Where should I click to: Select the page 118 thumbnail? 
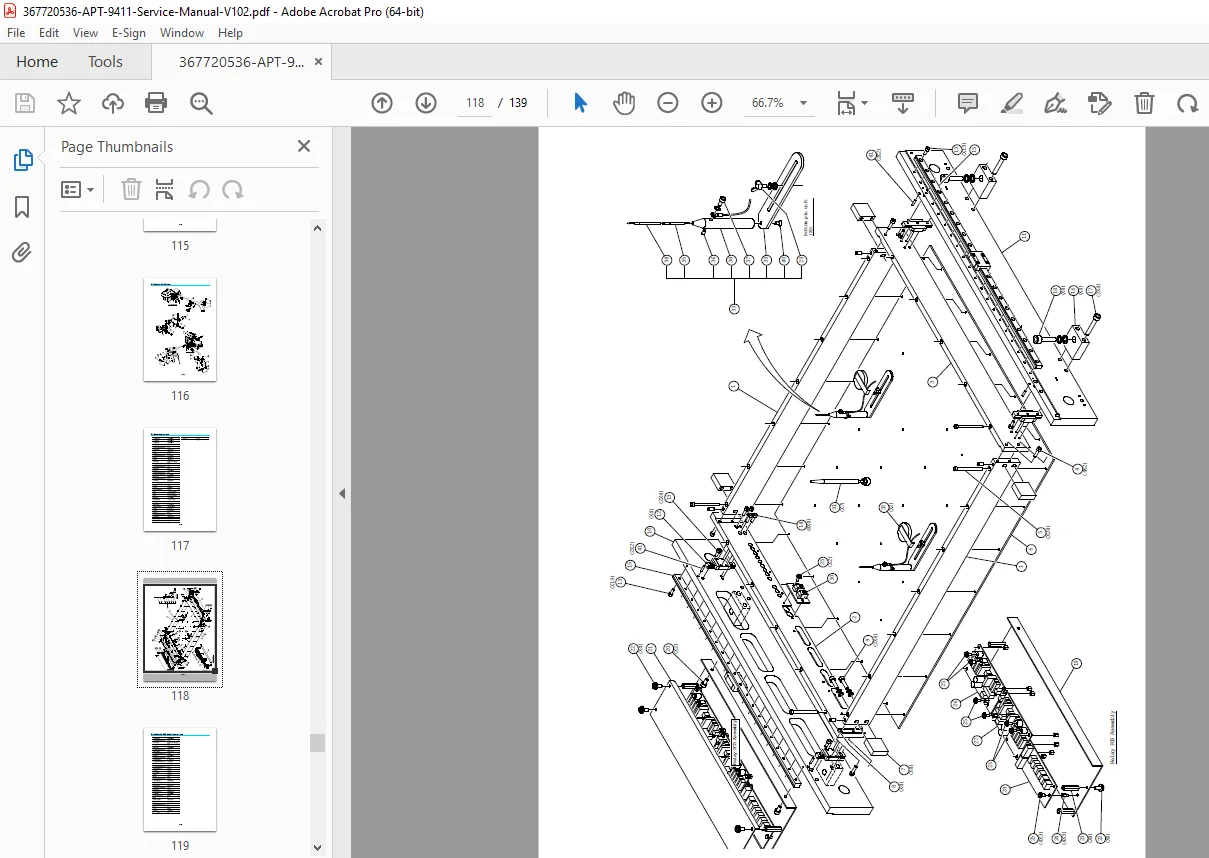180,630
